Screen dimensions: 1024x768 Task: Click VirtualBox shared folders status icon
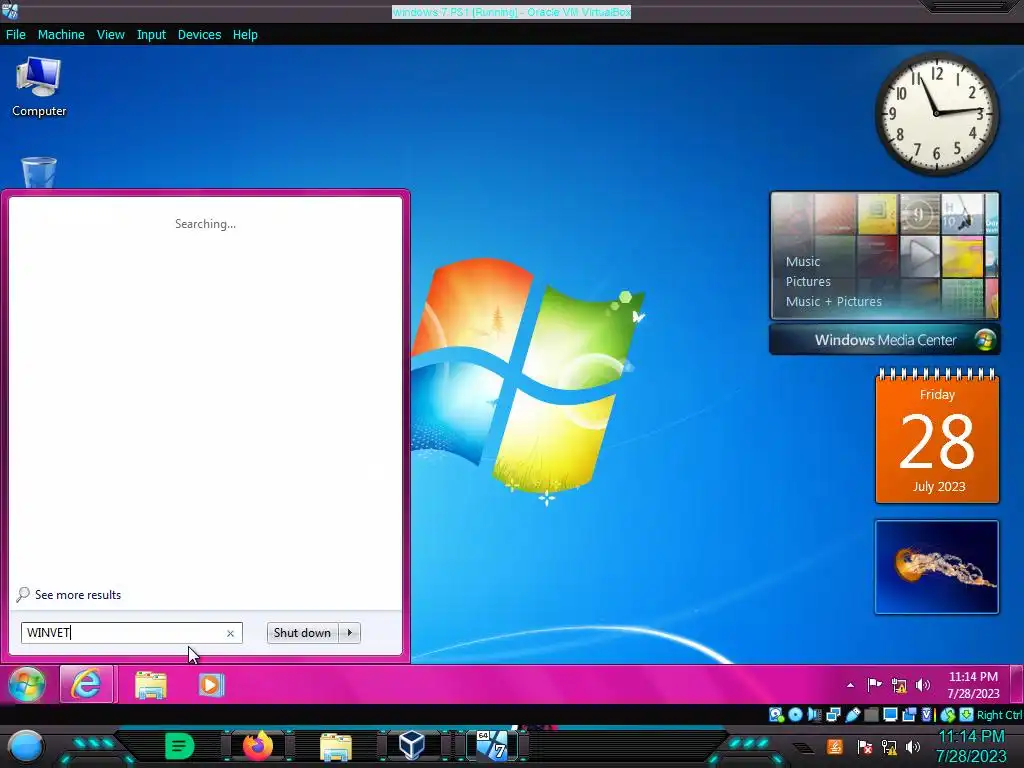[x=871, y=714]
